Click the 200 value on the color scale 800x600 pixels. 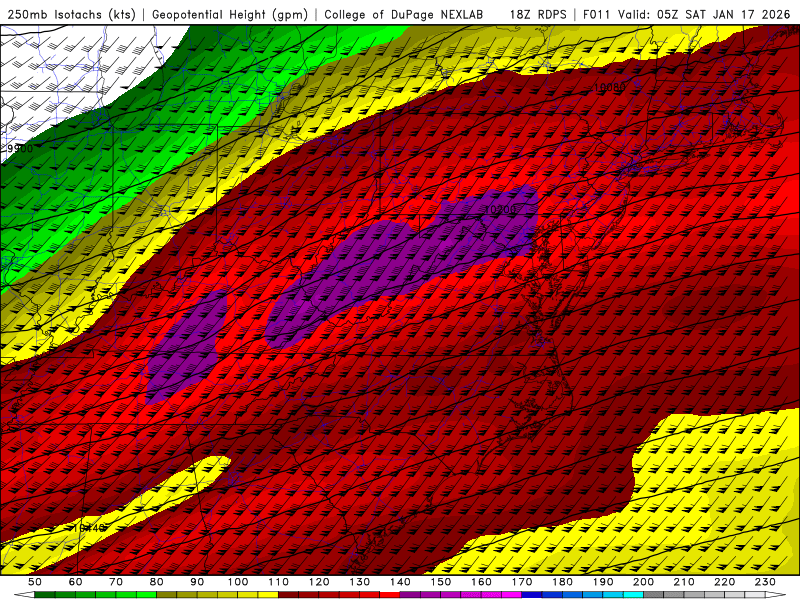click(644, 582)
